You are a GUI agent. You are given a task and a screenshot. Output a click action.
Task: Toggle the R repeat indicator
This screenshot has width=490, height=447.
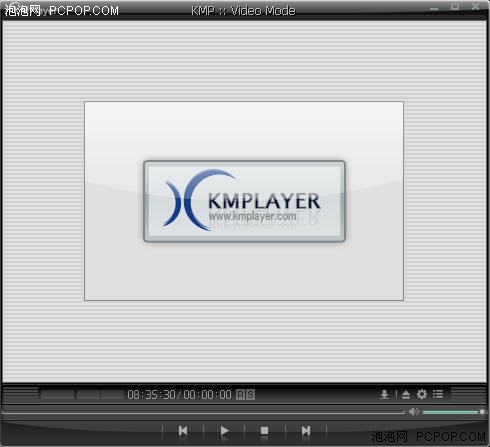240,395
